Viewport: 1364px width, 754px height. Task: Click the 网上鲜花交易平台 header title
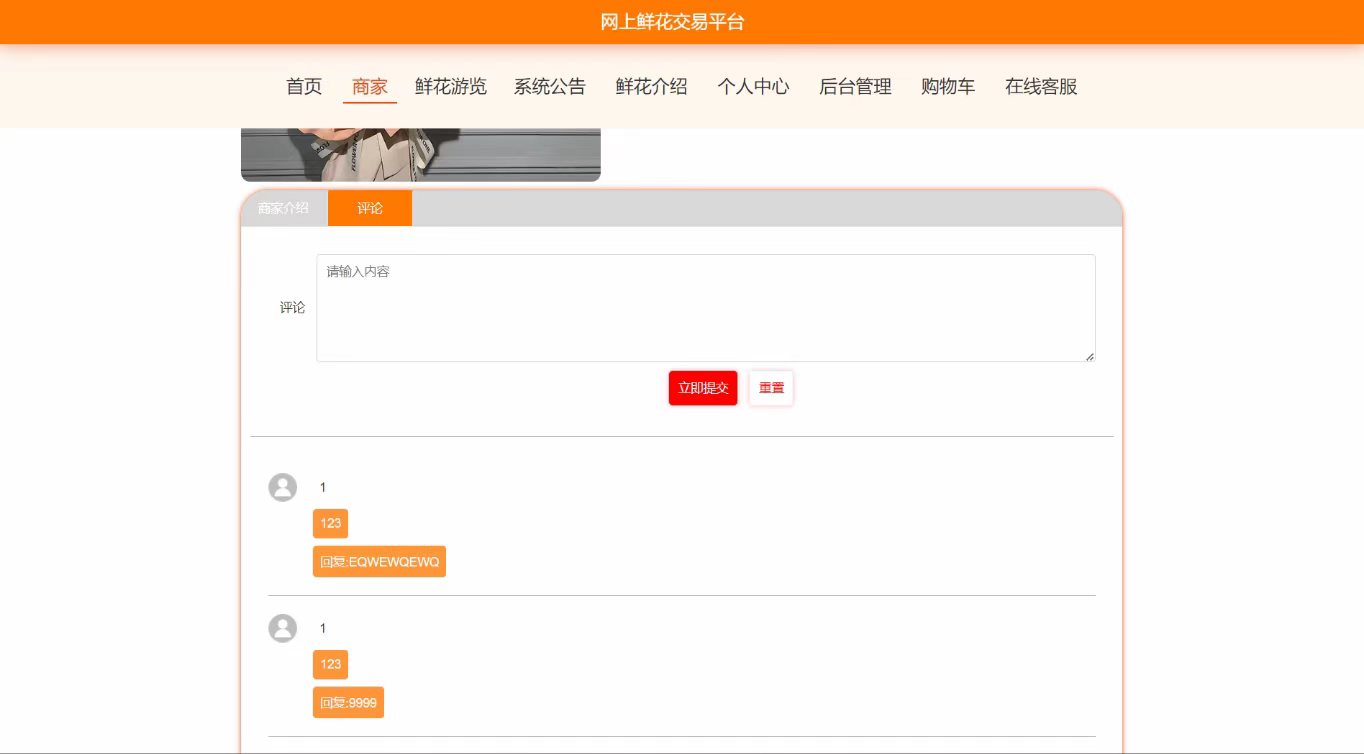pos(672,22)
